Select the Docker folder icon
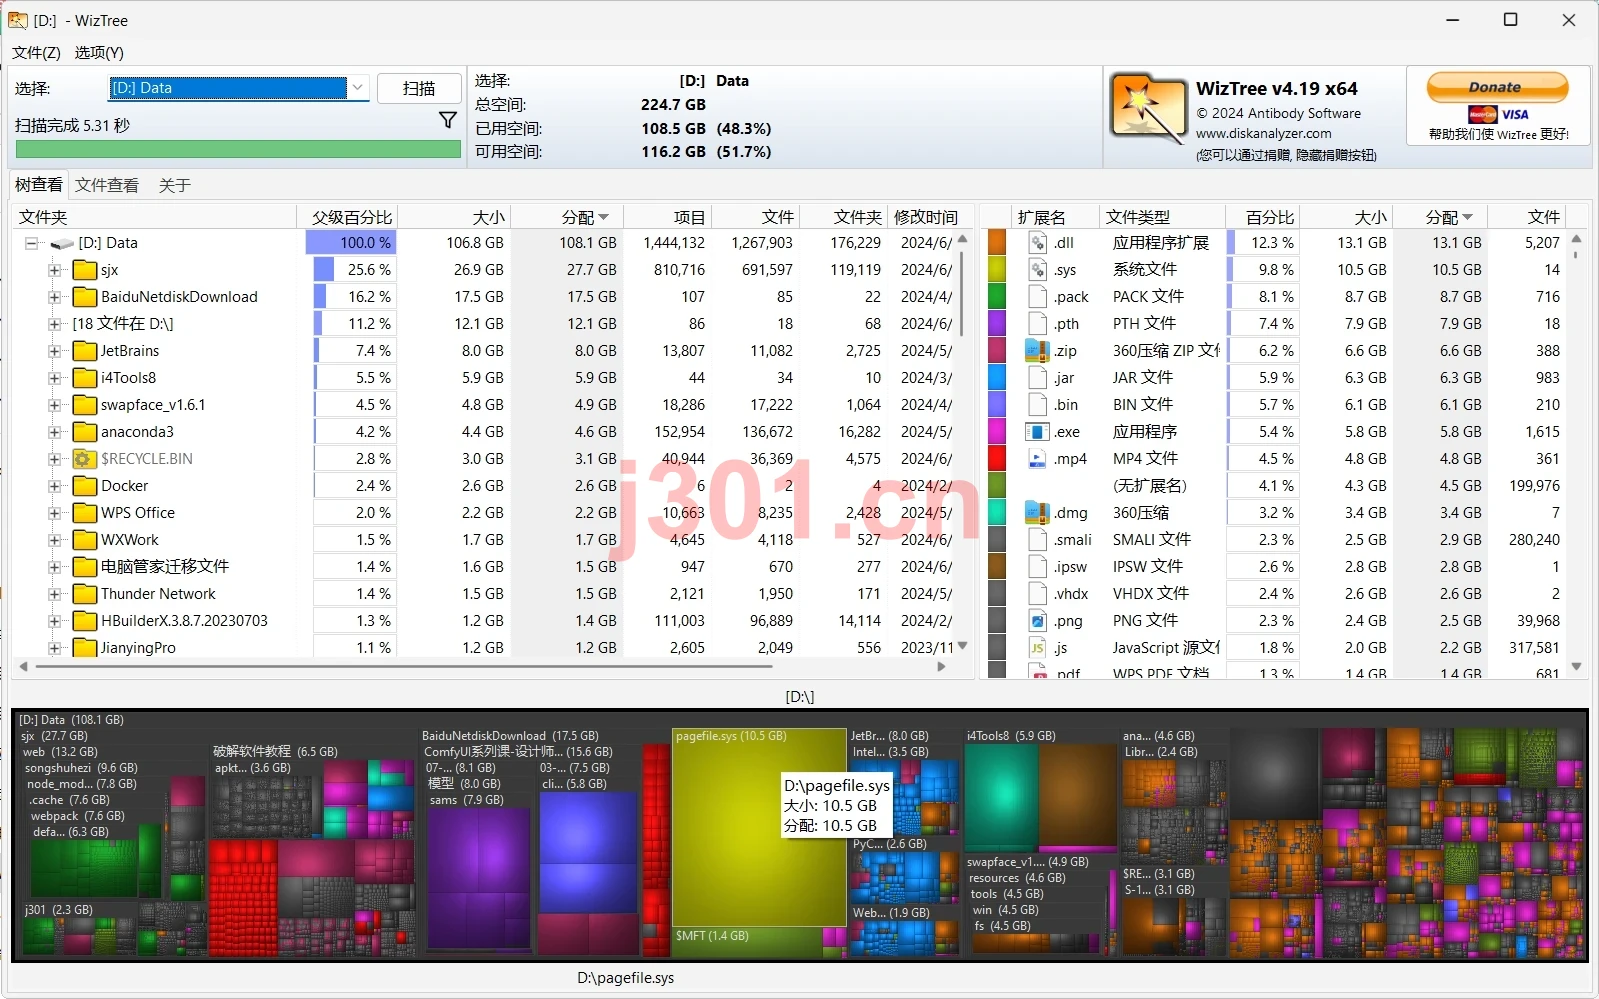The height and width of the screenshot is (999, 1599). [85, 486]
